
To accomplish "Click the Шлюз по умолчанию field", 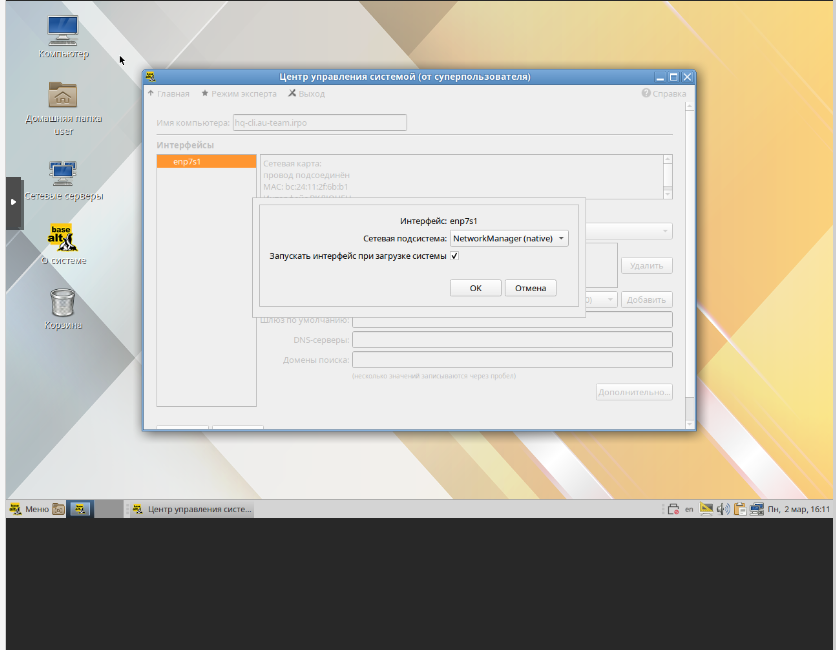I will (512, 320).
